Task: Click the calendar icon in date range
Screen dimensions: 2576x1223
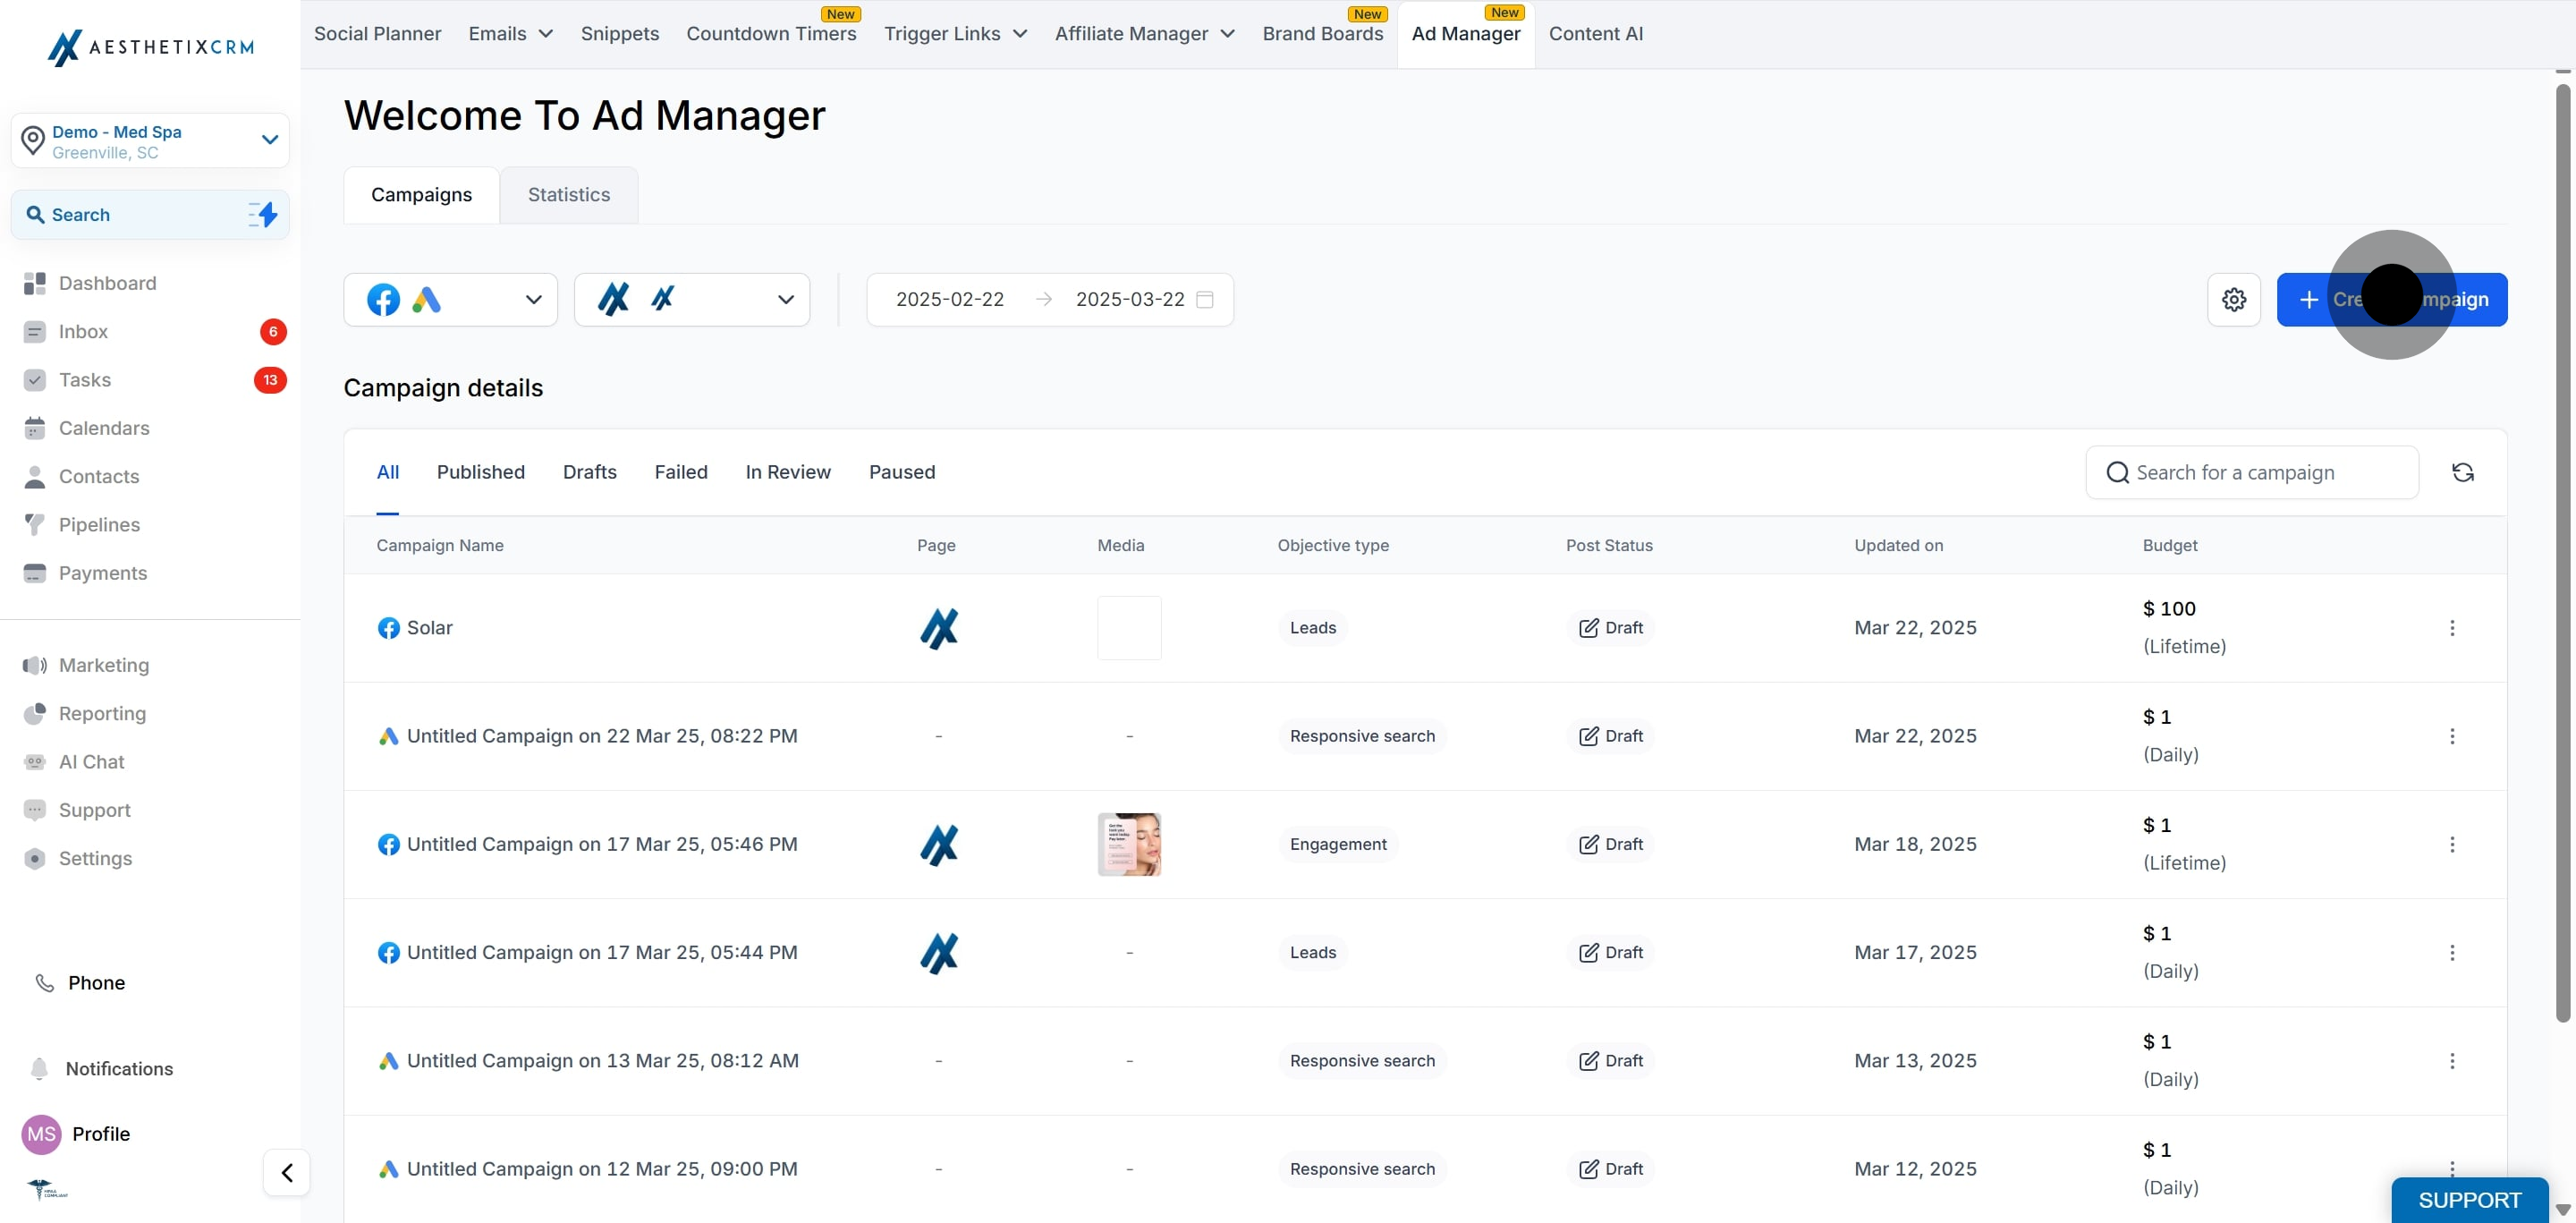Action: coord(1205,299)
